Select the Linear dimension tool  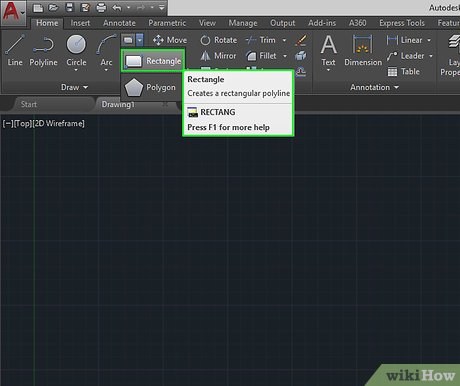click(x=404, y=40)
